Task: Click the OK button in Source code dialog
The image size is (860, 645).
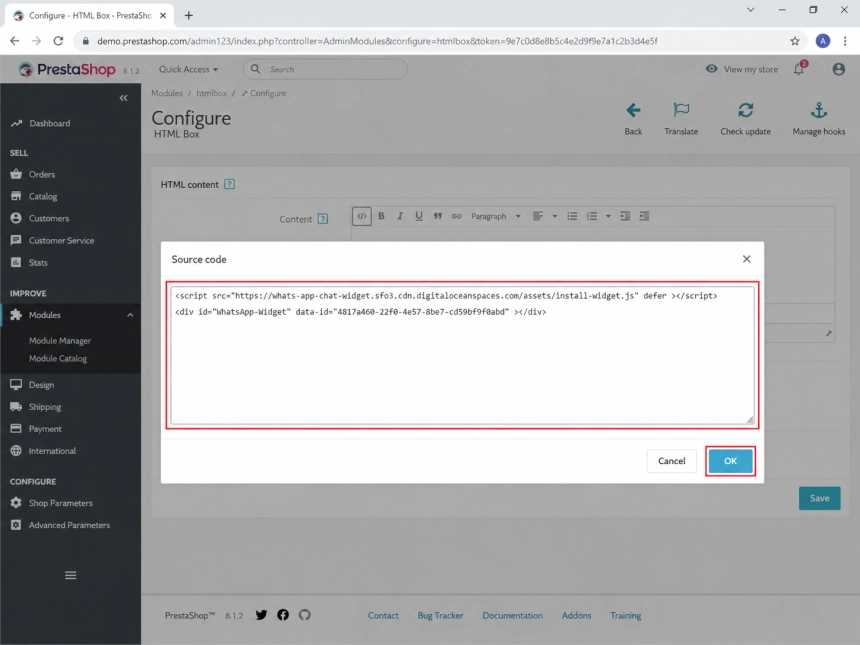Action: click(730, 461)
